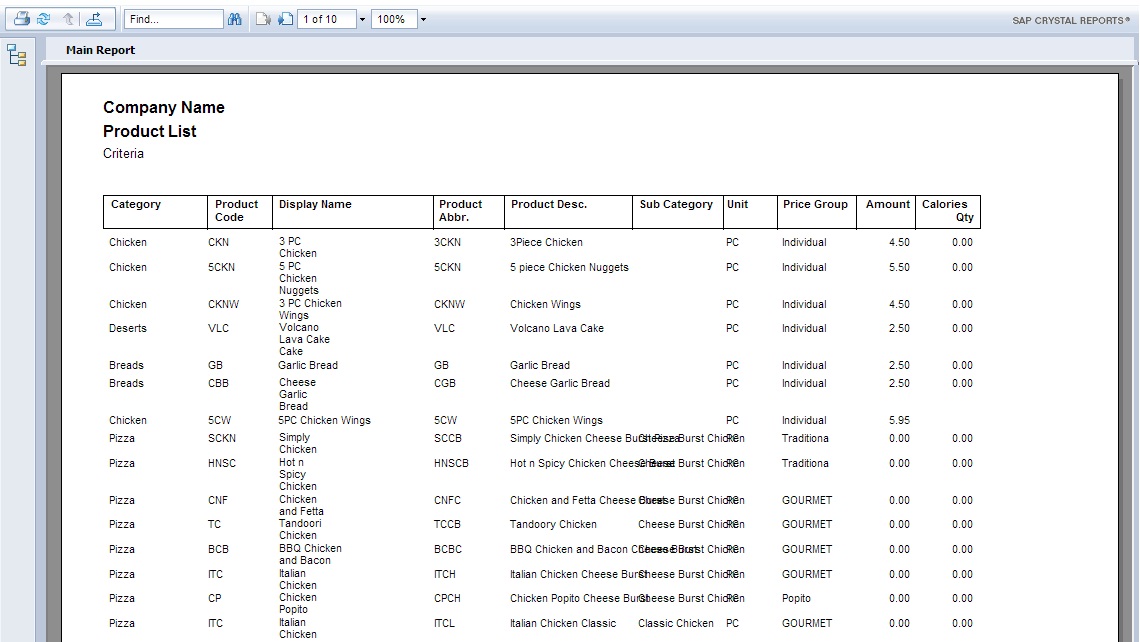Click the 5.95 amount value

pos(899,420)
